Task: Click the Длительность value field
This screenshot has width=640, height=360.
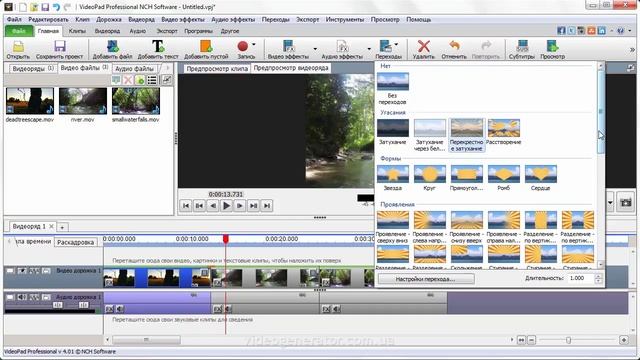Action: point(581,278)
